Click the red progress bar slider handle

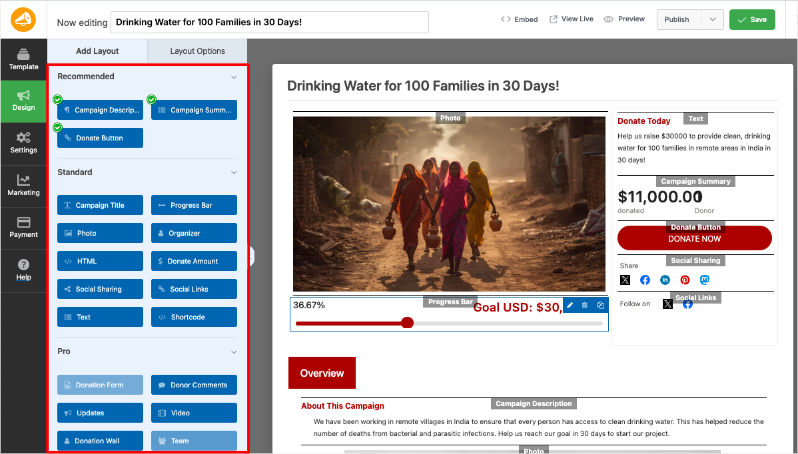[x=407, y=322]
